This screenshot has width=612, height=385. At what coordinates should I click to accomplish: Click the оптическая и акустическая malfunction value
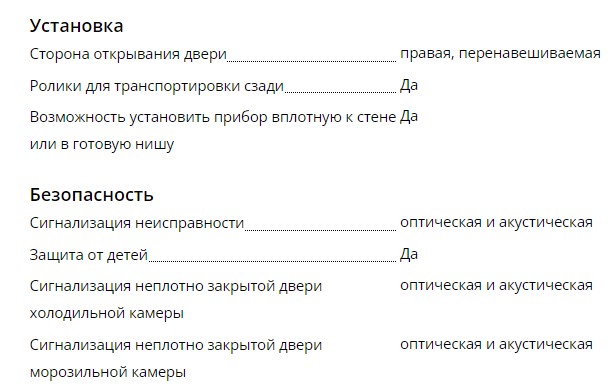point(496,223)
